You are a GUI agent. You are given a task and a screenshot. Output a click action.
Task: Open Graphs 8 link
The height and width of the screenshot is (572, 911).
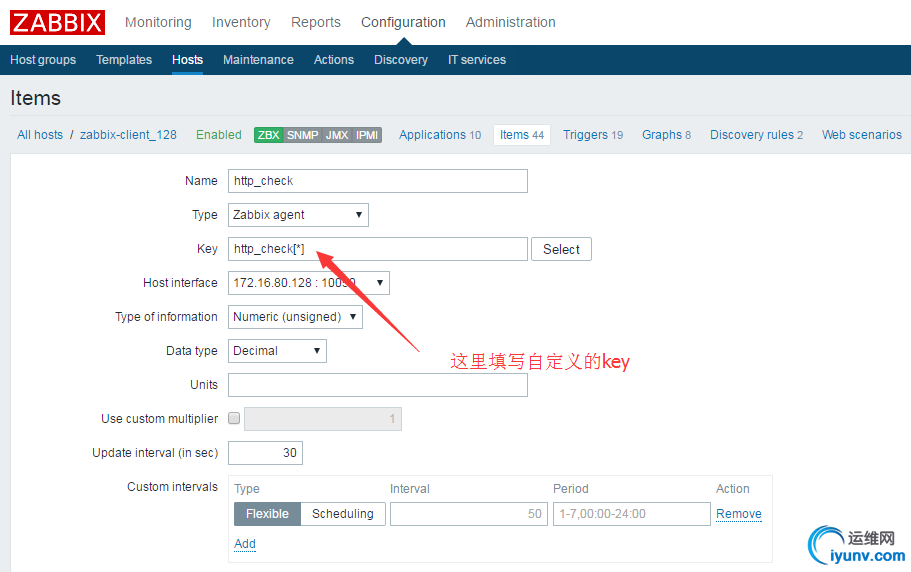[666, 135]
